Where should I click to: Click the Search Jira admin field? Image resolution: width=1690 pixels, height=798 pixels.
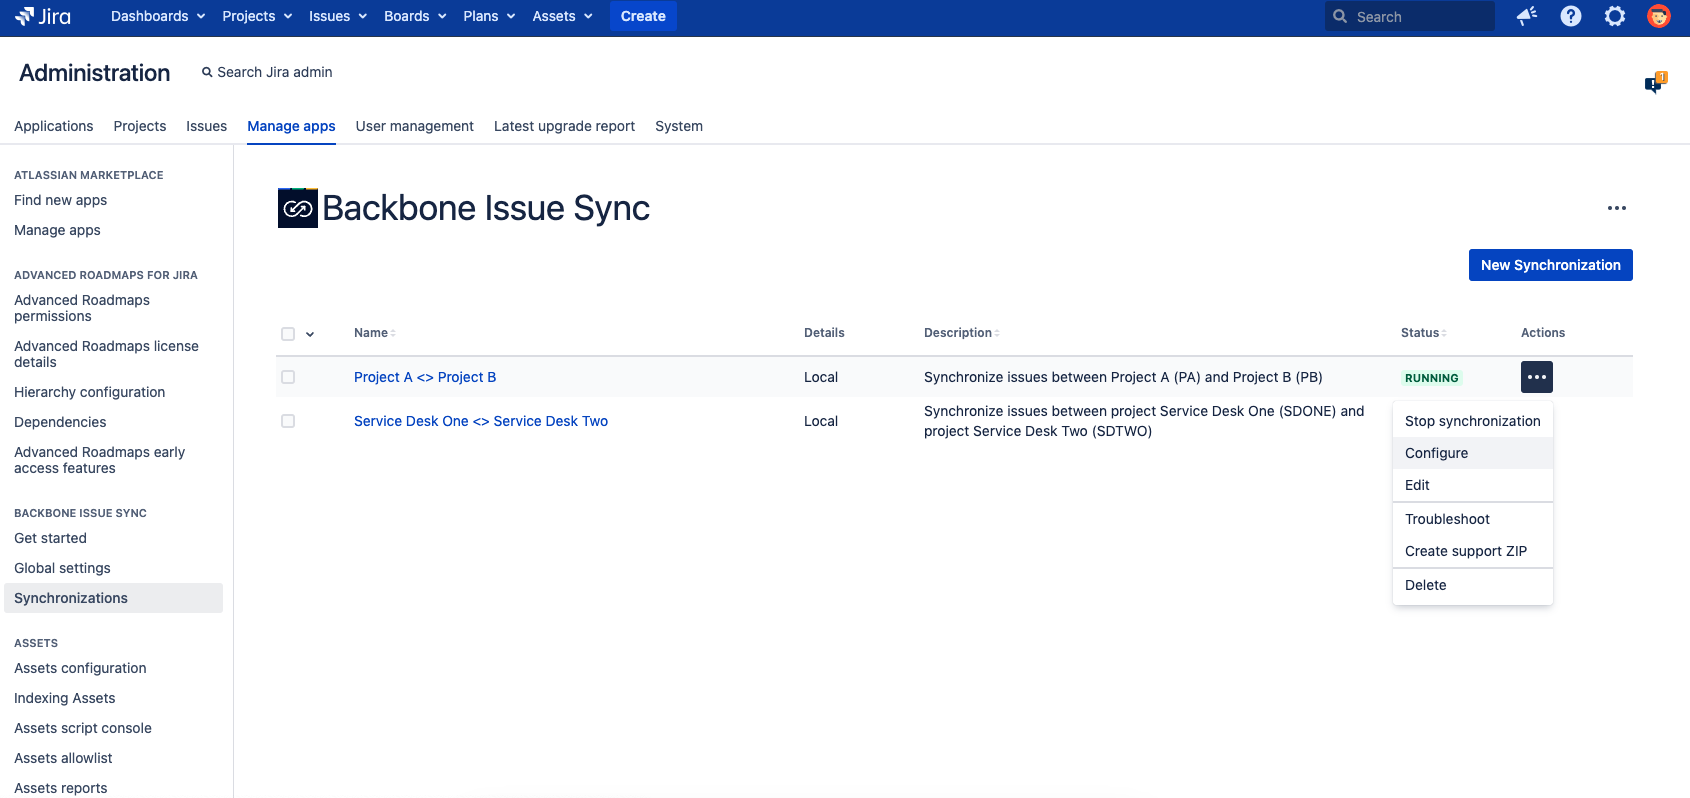click(x=274, y=72)
